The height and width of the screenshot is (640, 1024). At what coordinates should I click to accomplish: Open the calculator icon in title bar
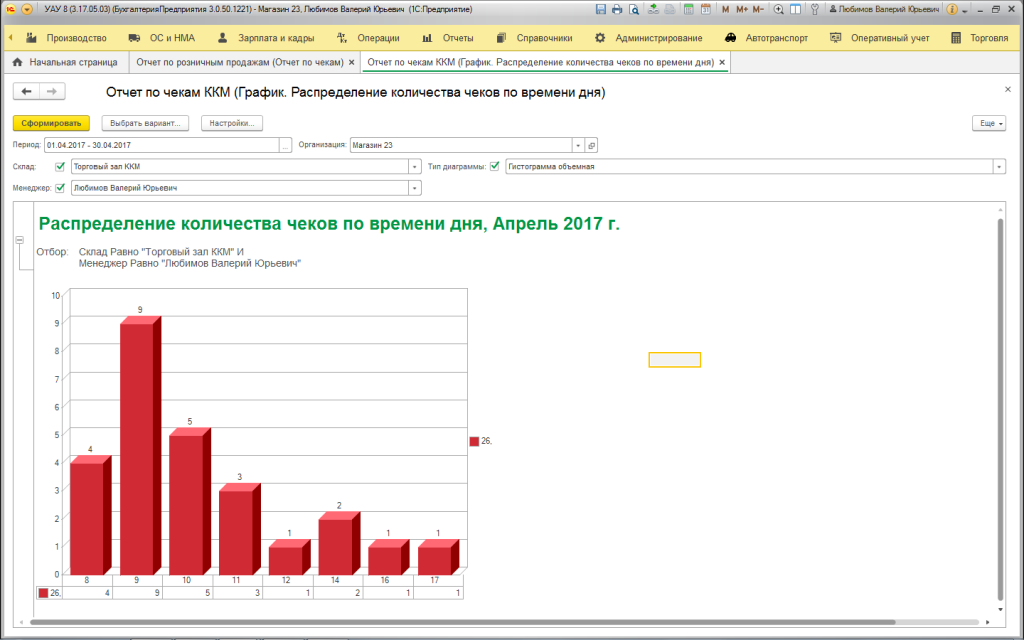point(688,10)
